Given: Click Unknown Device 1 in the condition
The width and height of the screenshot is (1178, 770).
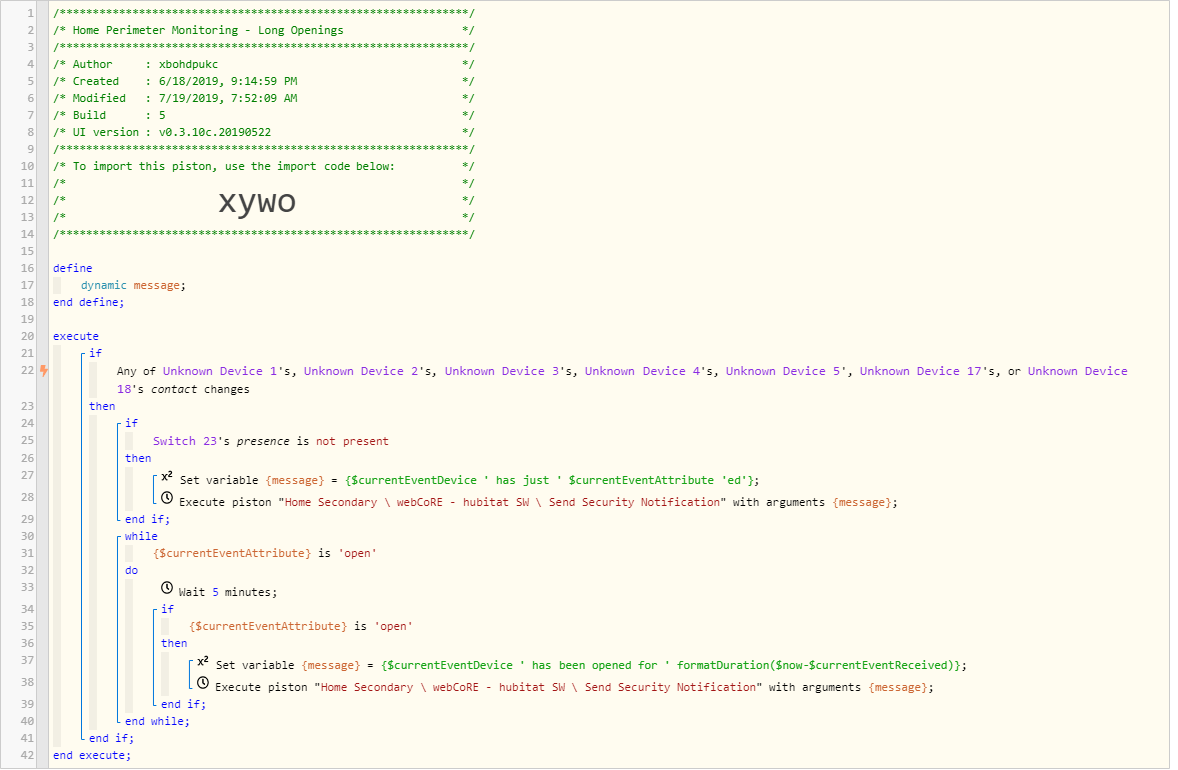Looking at the screenshot, I should pos(219,371).
